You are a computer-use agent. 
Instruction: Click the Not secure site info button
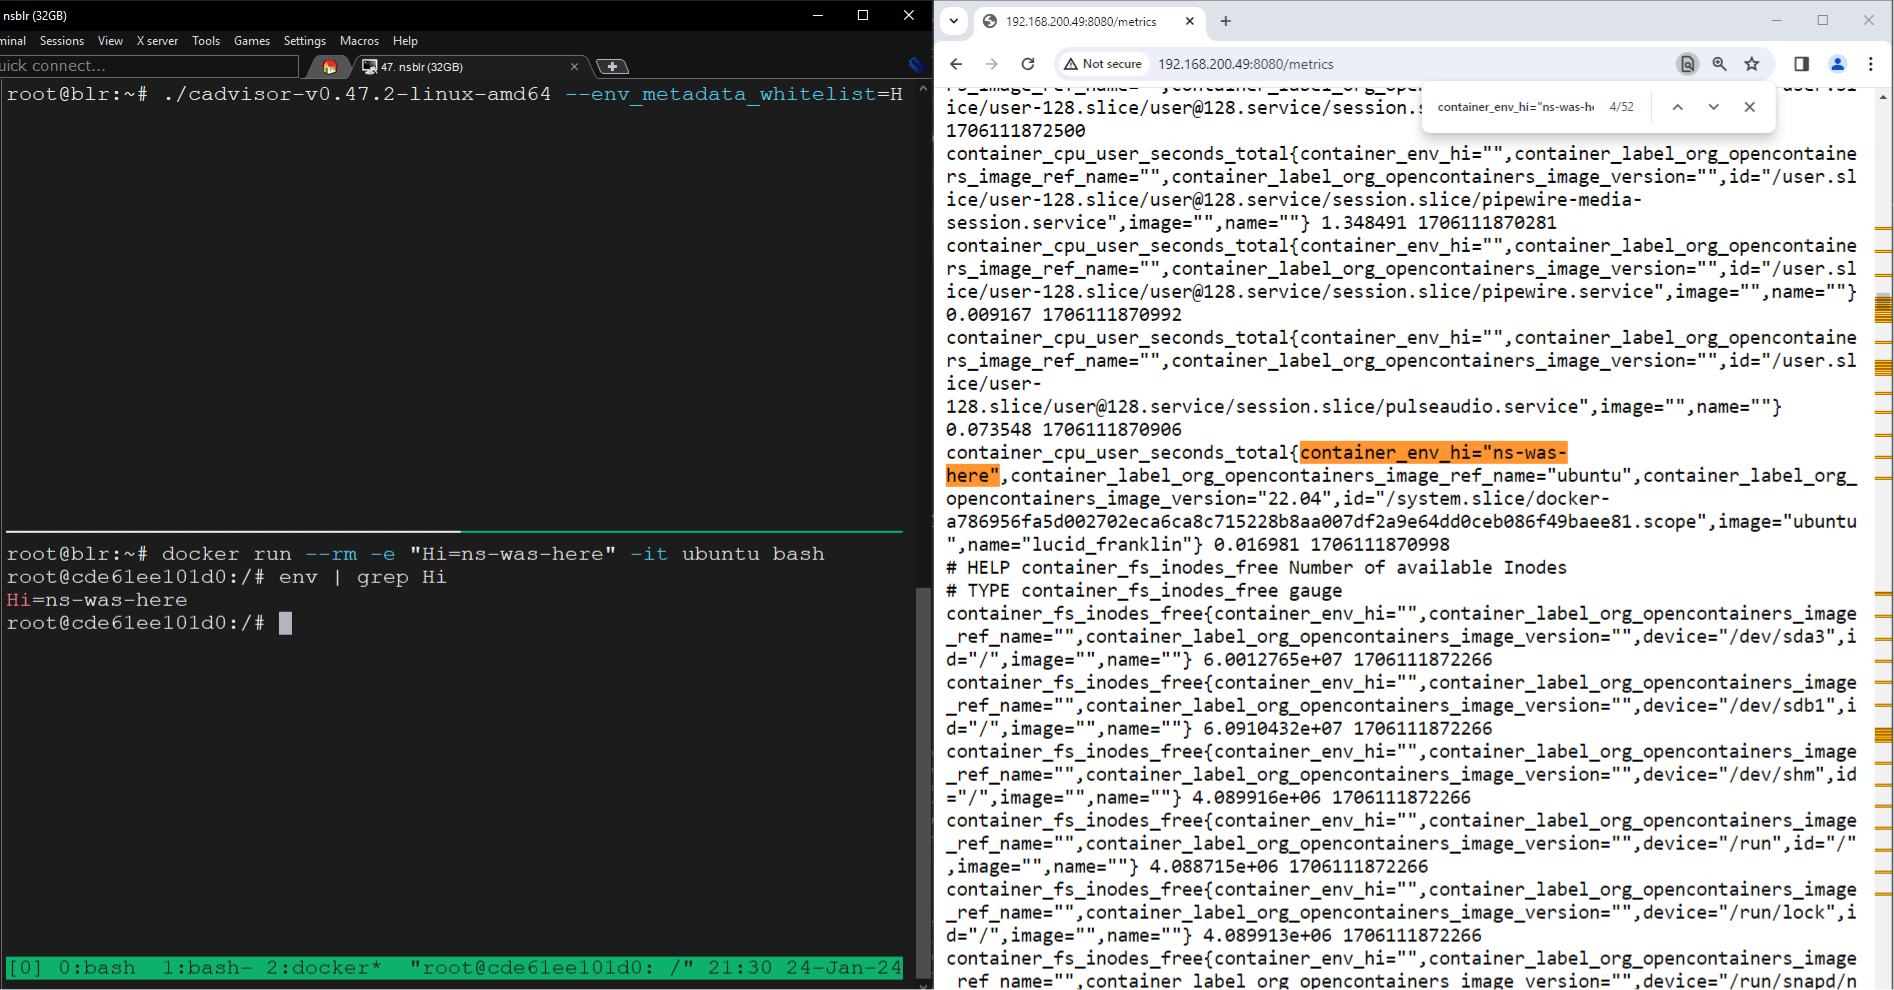point(1103,64)
